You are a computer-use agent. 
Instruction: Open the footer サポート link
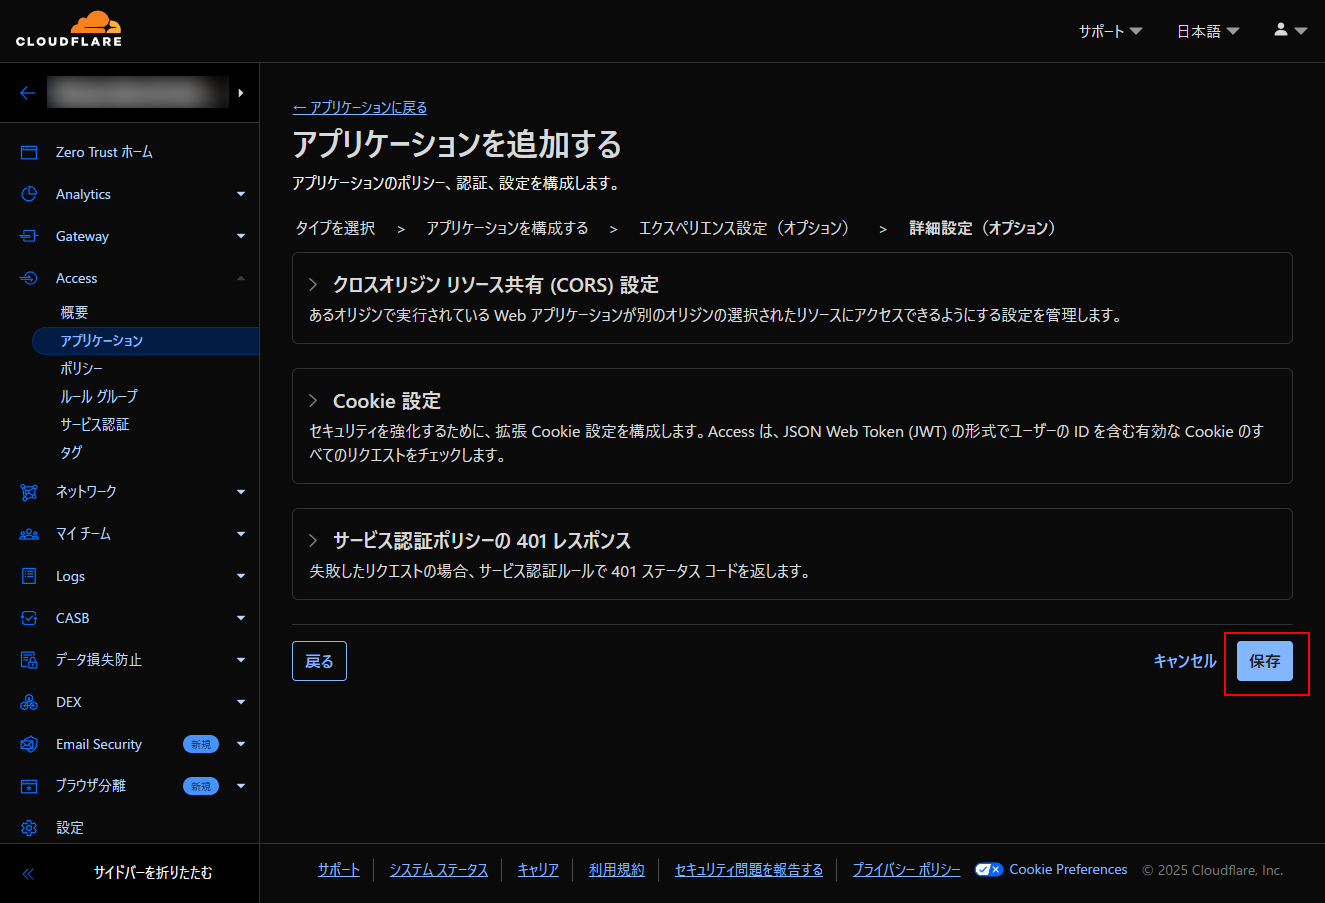pyautogui.click(x=339, y=870)
